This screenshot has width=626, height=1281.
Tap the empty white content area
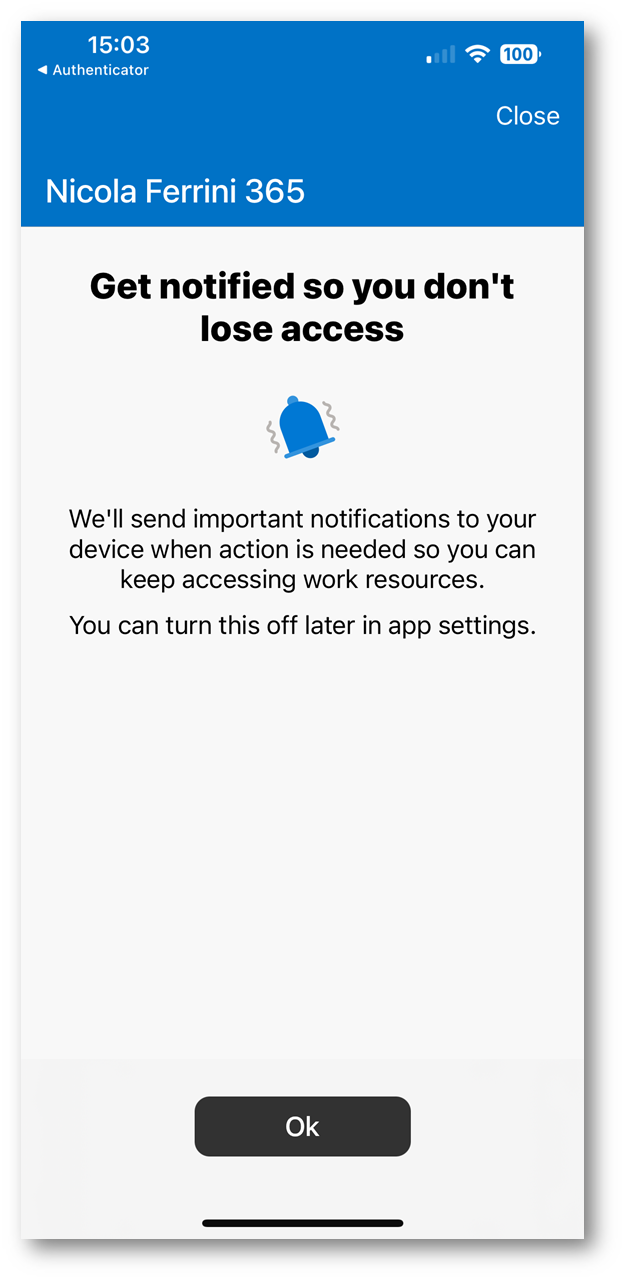[x=302, y=850]
